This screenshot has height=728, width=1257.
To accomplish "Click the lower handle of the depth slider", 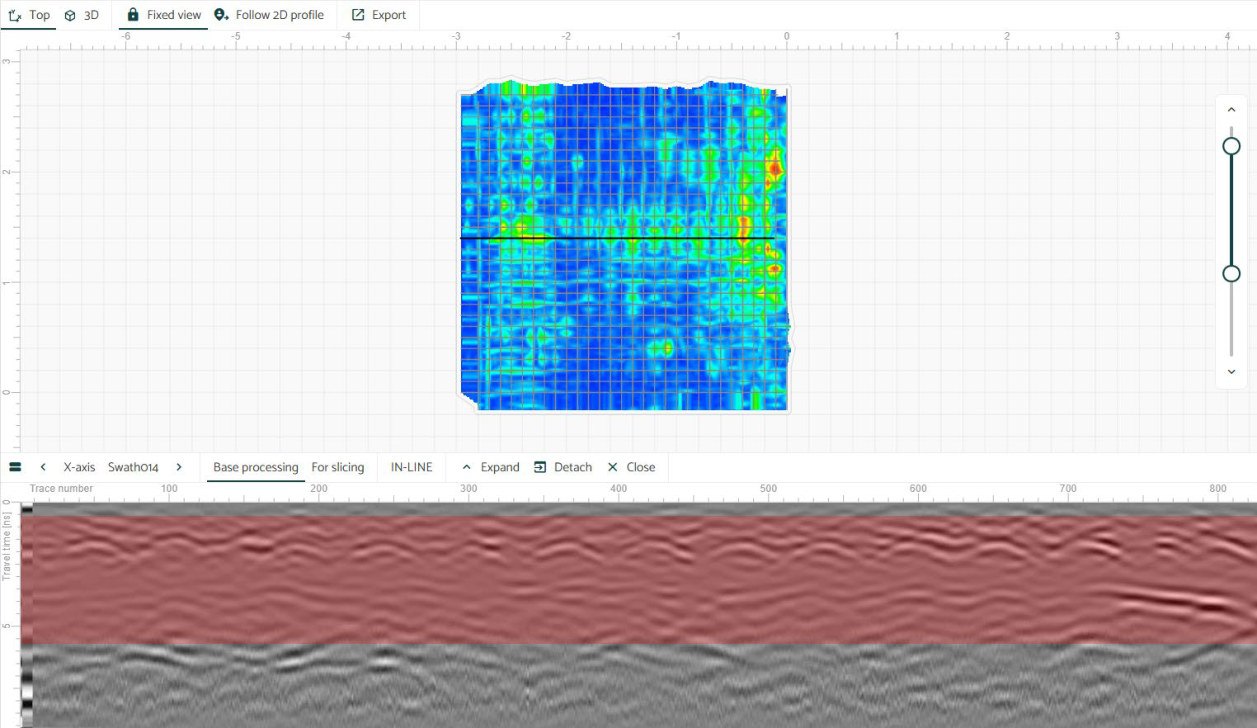I will coord(1231,273).
